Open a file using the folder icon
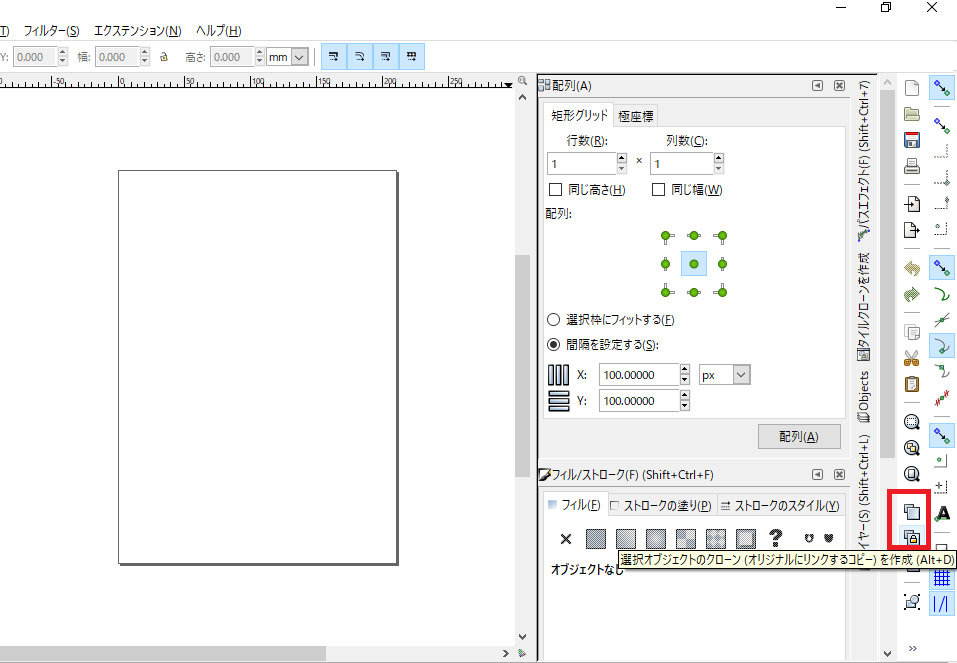Screen dimensions: 957x663 tap(912, 114)
